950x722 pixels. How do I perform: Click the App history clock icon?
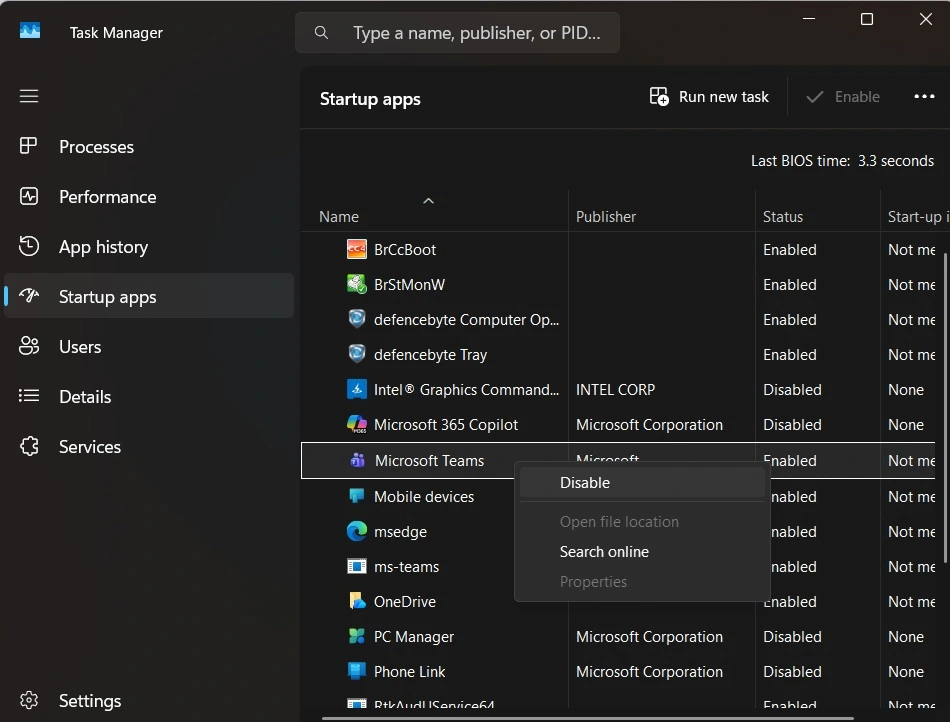28,246
